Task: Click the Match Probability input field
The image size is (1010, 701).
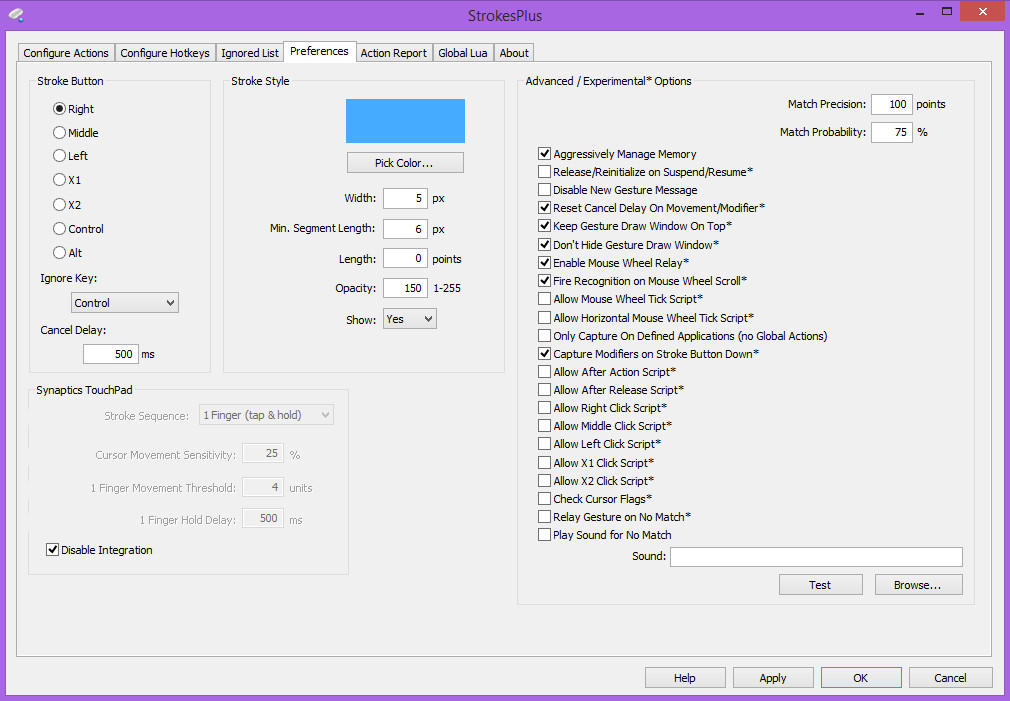Action: [x=891, y=132]
